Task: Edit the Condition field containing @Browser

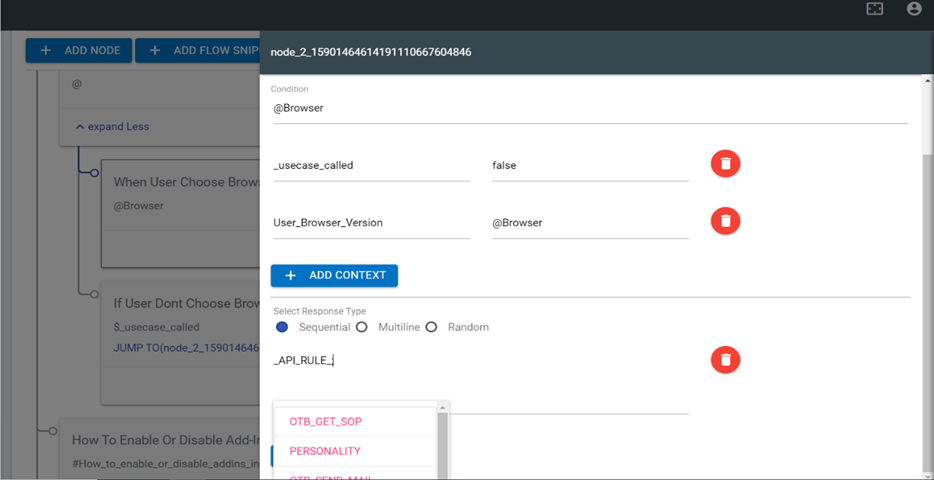Action: pyautogui.click(x=590, y=108)
